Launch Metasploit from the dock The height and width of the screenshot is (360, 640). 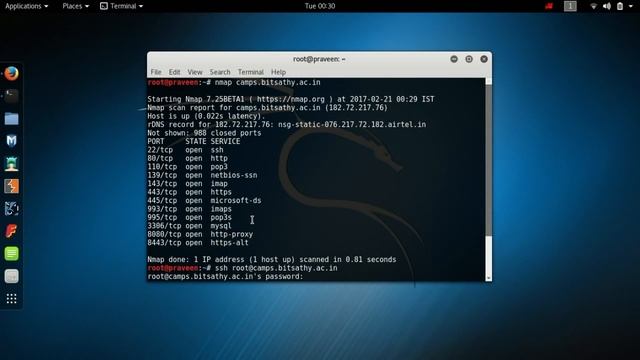pos(11,141)
